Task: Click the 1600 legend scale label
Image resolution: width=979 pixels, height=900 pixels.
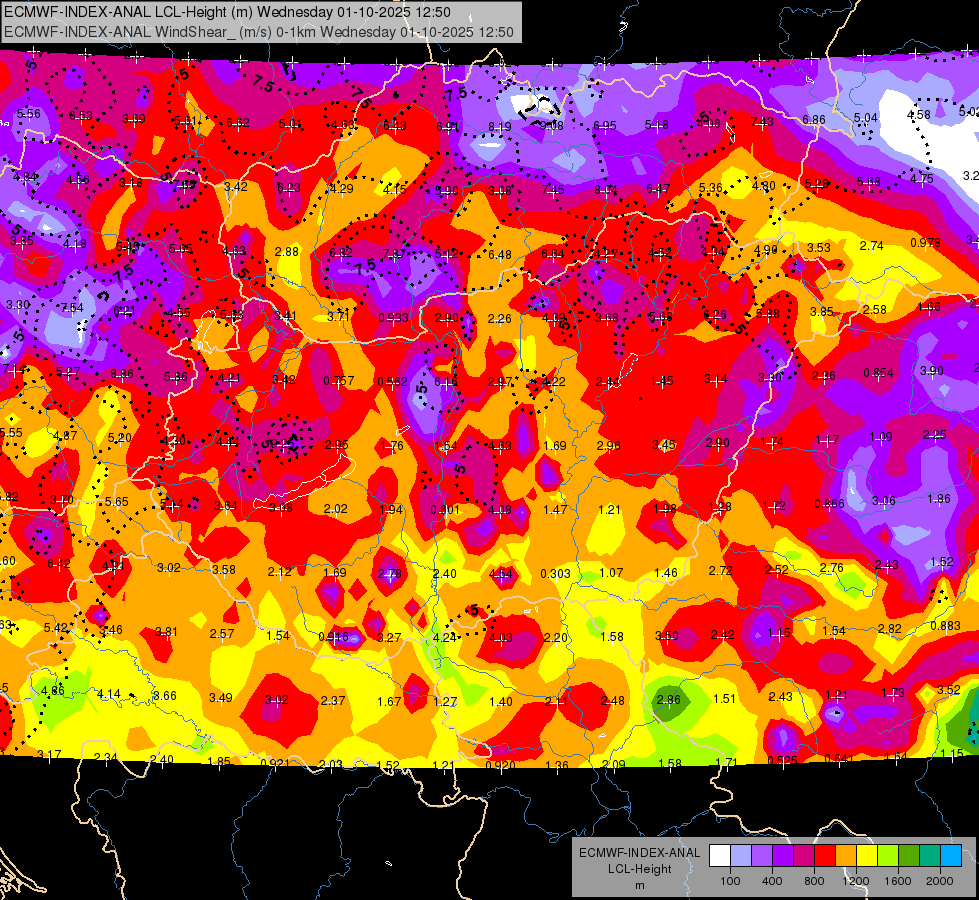Action: (x=898, y=881)
